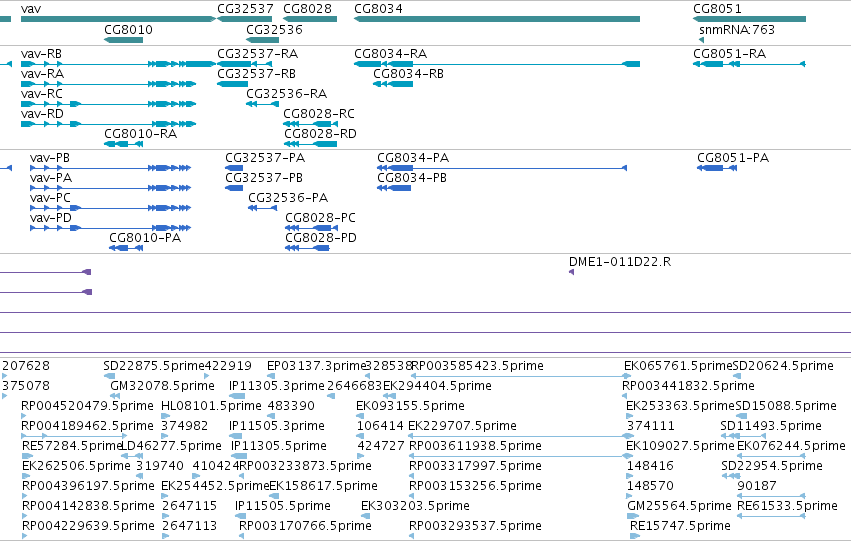Select the HL08101.5prime EST label

[x=212, y=406]
